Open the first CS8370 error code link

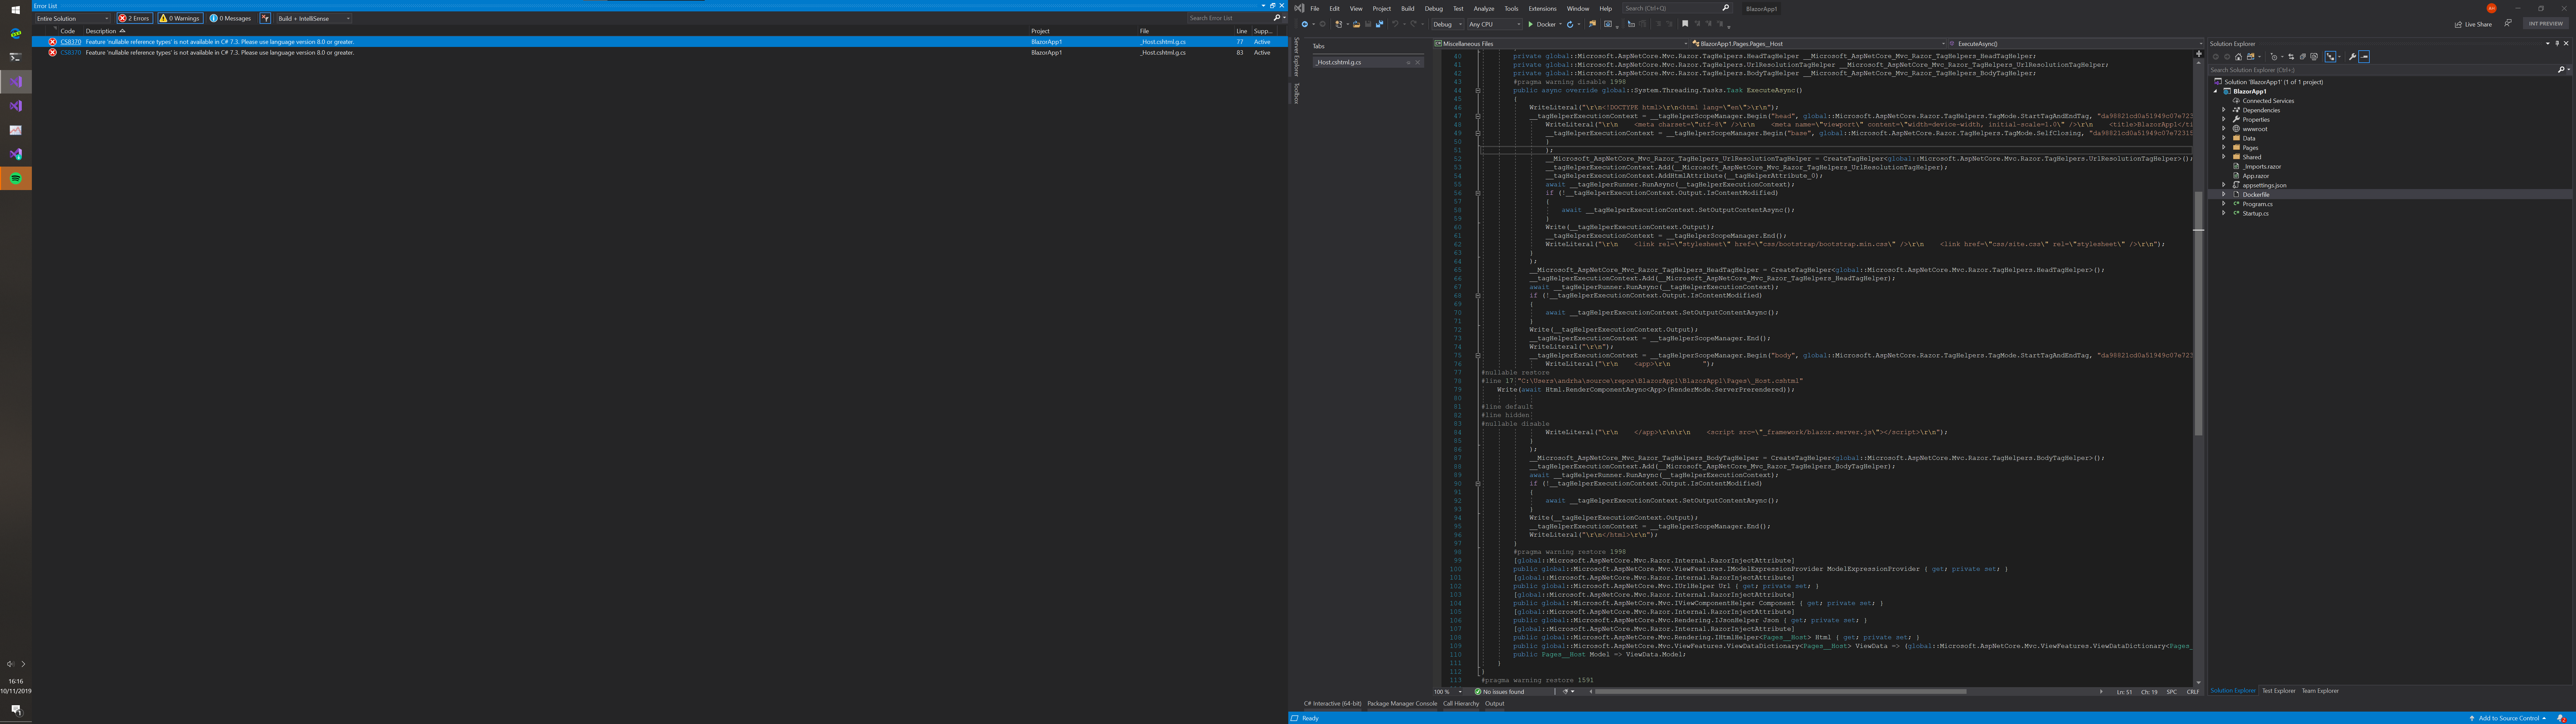pyautogui.click(x=71, y=42)
